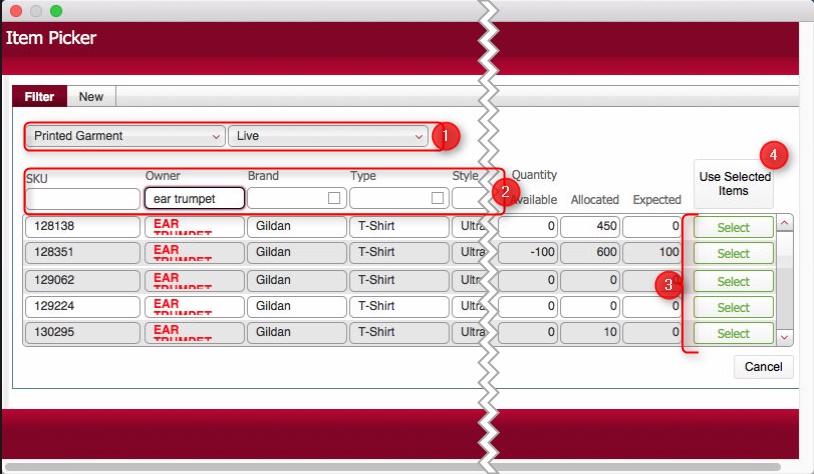
Task: Open the New tab
Action: (91, 97)
